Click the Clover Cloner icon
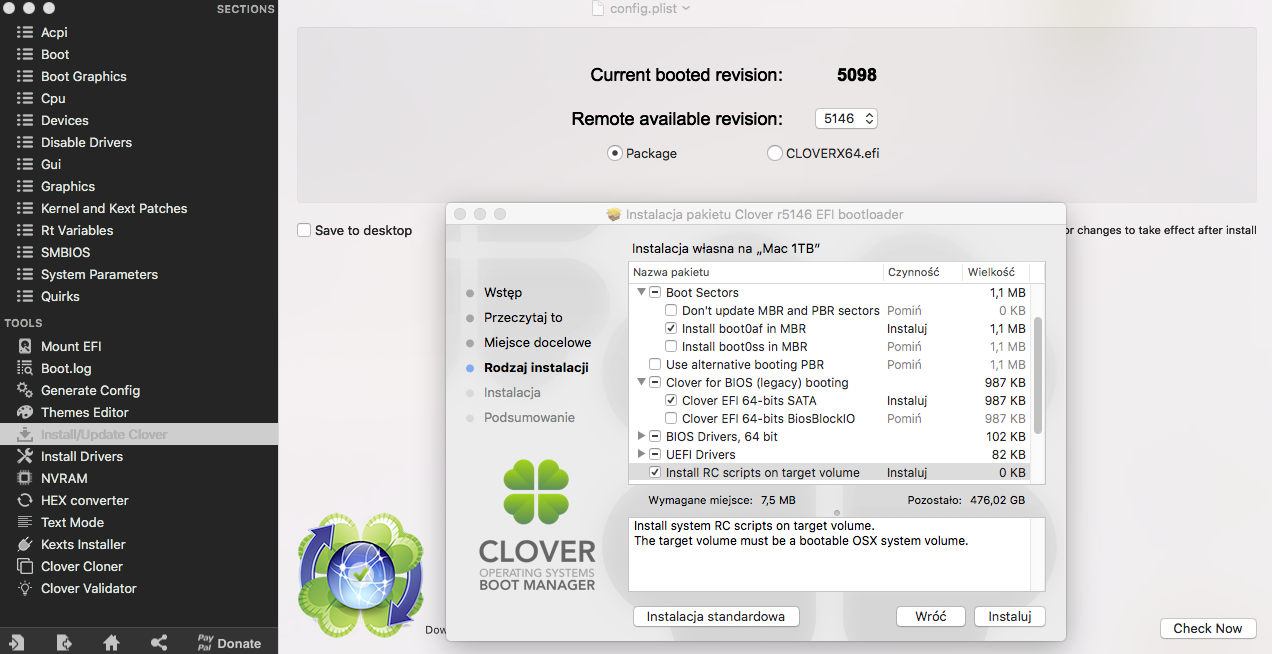This screenshot has width=1272, height=654. coord(25,566)
